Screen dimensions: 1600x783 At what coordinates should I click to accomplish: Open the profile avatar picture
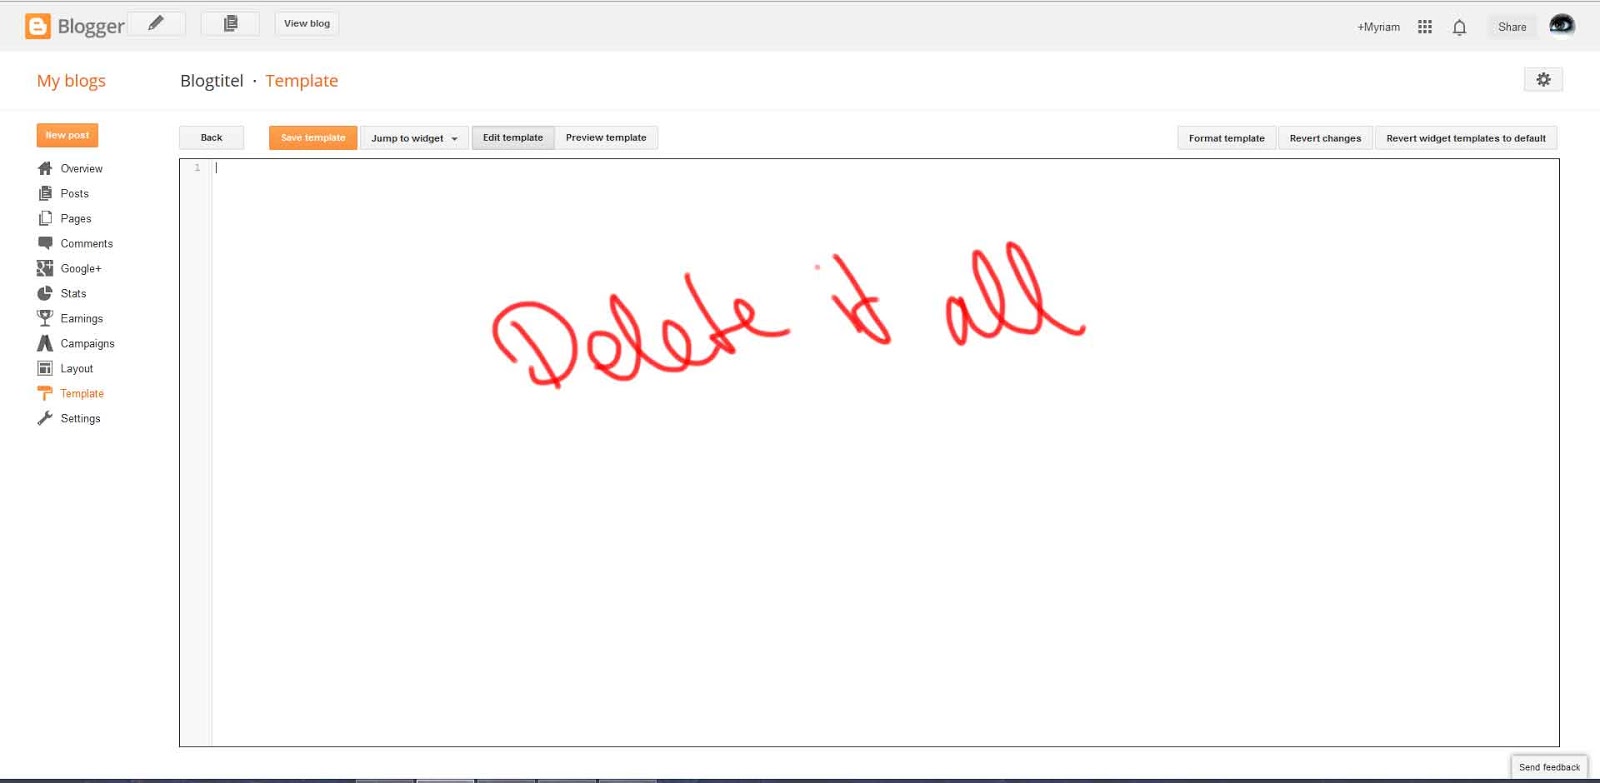click(x=1562, y=25)
